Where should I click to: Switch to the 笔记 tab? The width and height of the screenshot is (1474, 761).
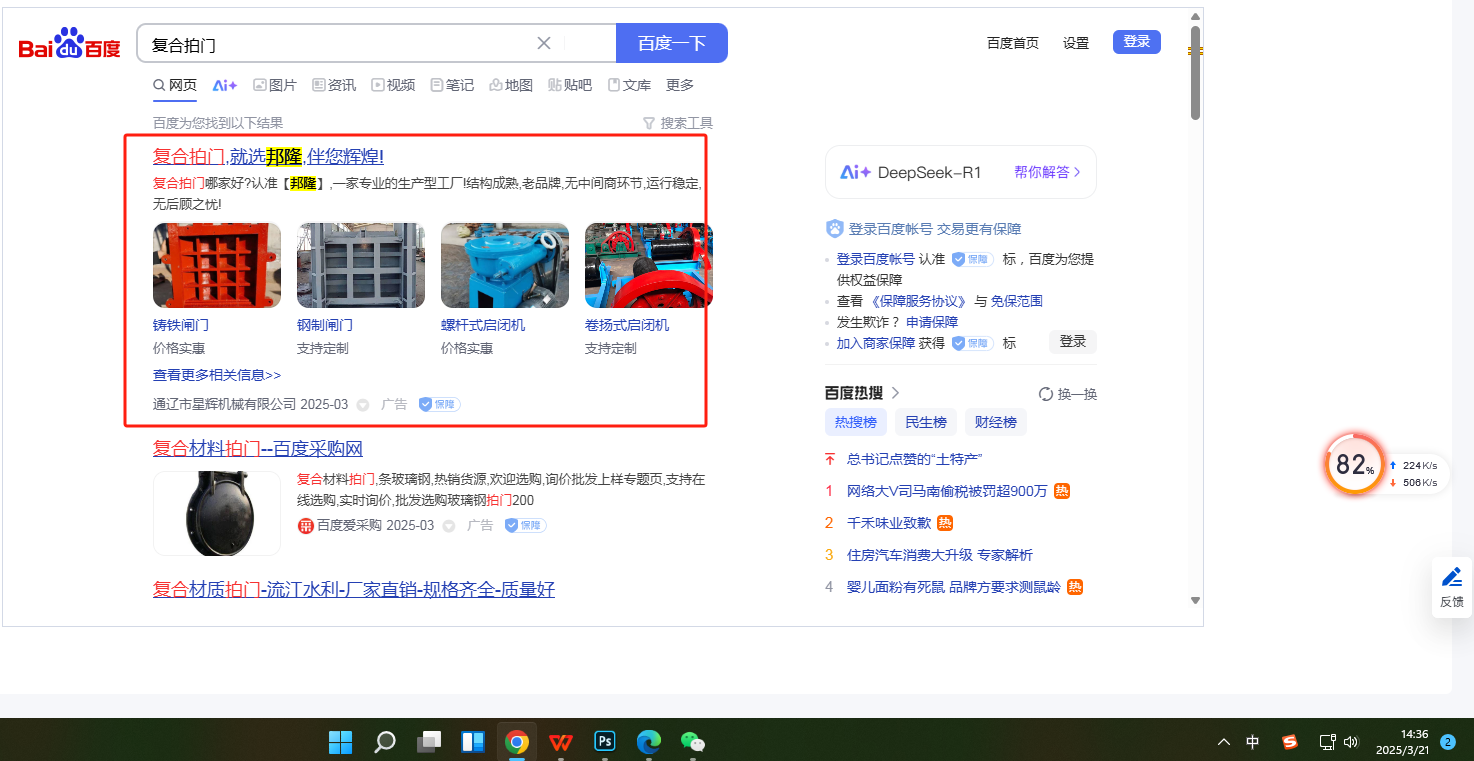click(x=452, y=85)
